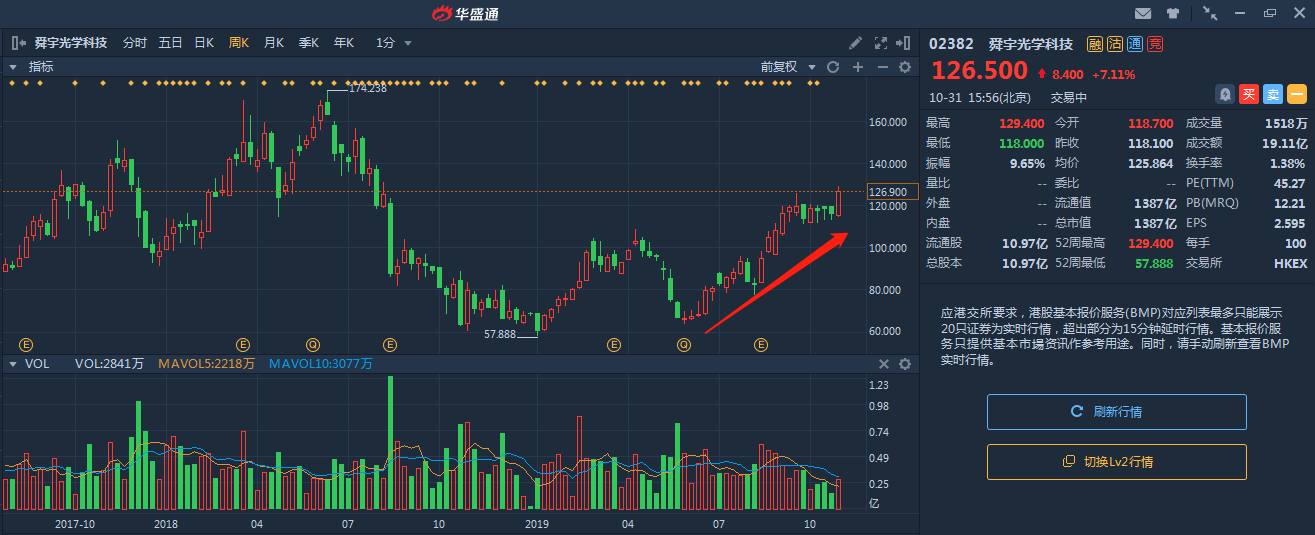
Task: Click the 切换Lv2行情 button
Action: click(x=1116, y=462)
